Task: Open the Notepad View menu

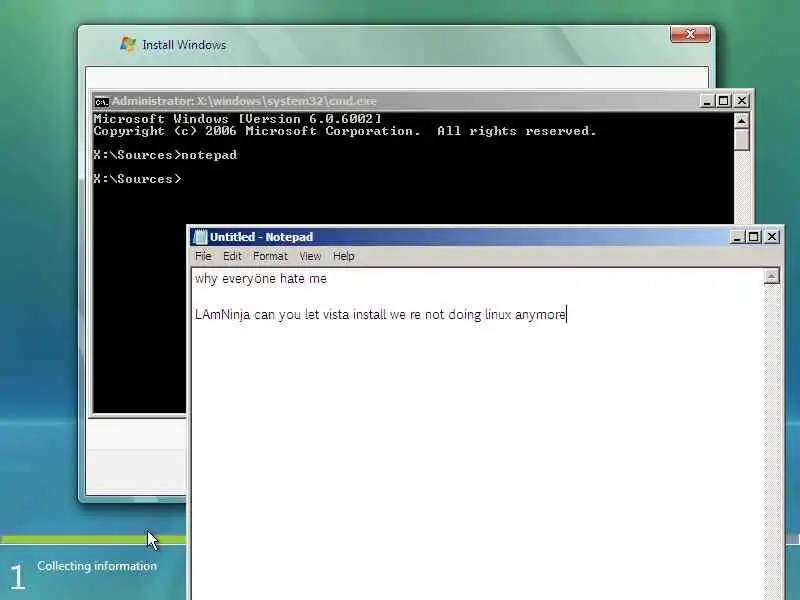Action: tap(310, 256)
